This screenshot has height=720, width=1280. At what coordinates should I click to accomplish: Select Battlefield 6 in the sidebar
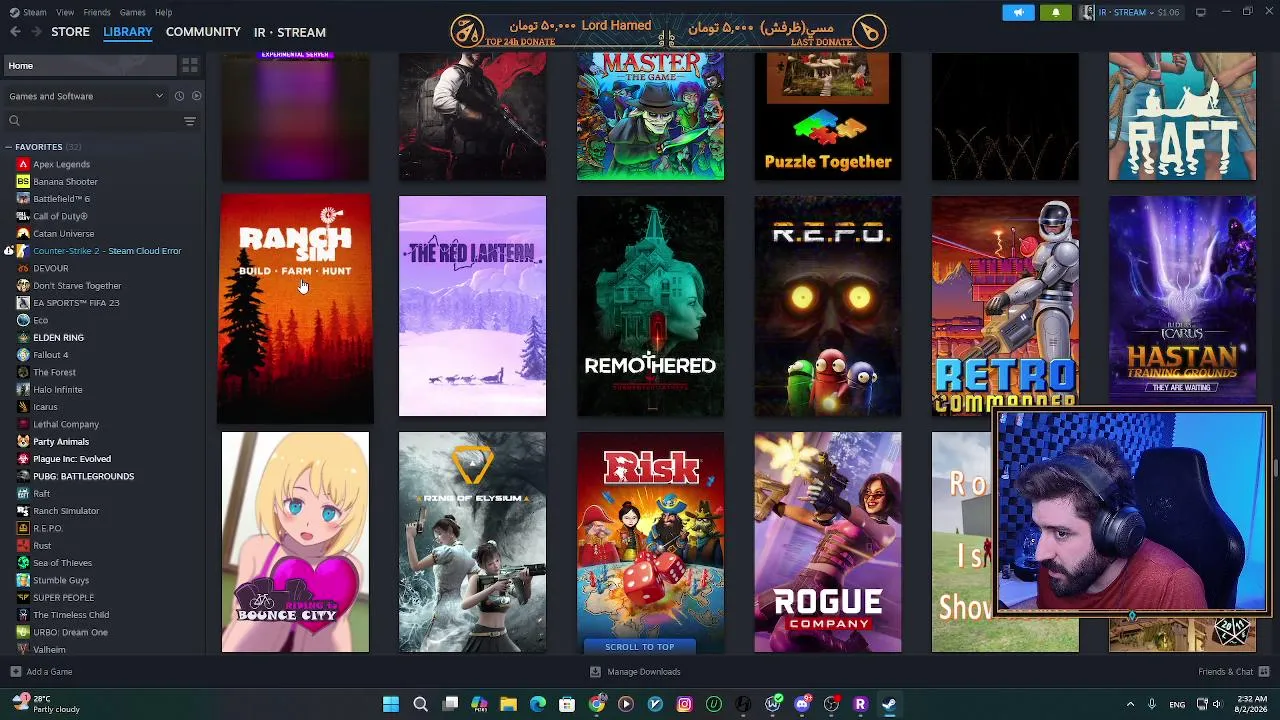[x=61, y=199]
